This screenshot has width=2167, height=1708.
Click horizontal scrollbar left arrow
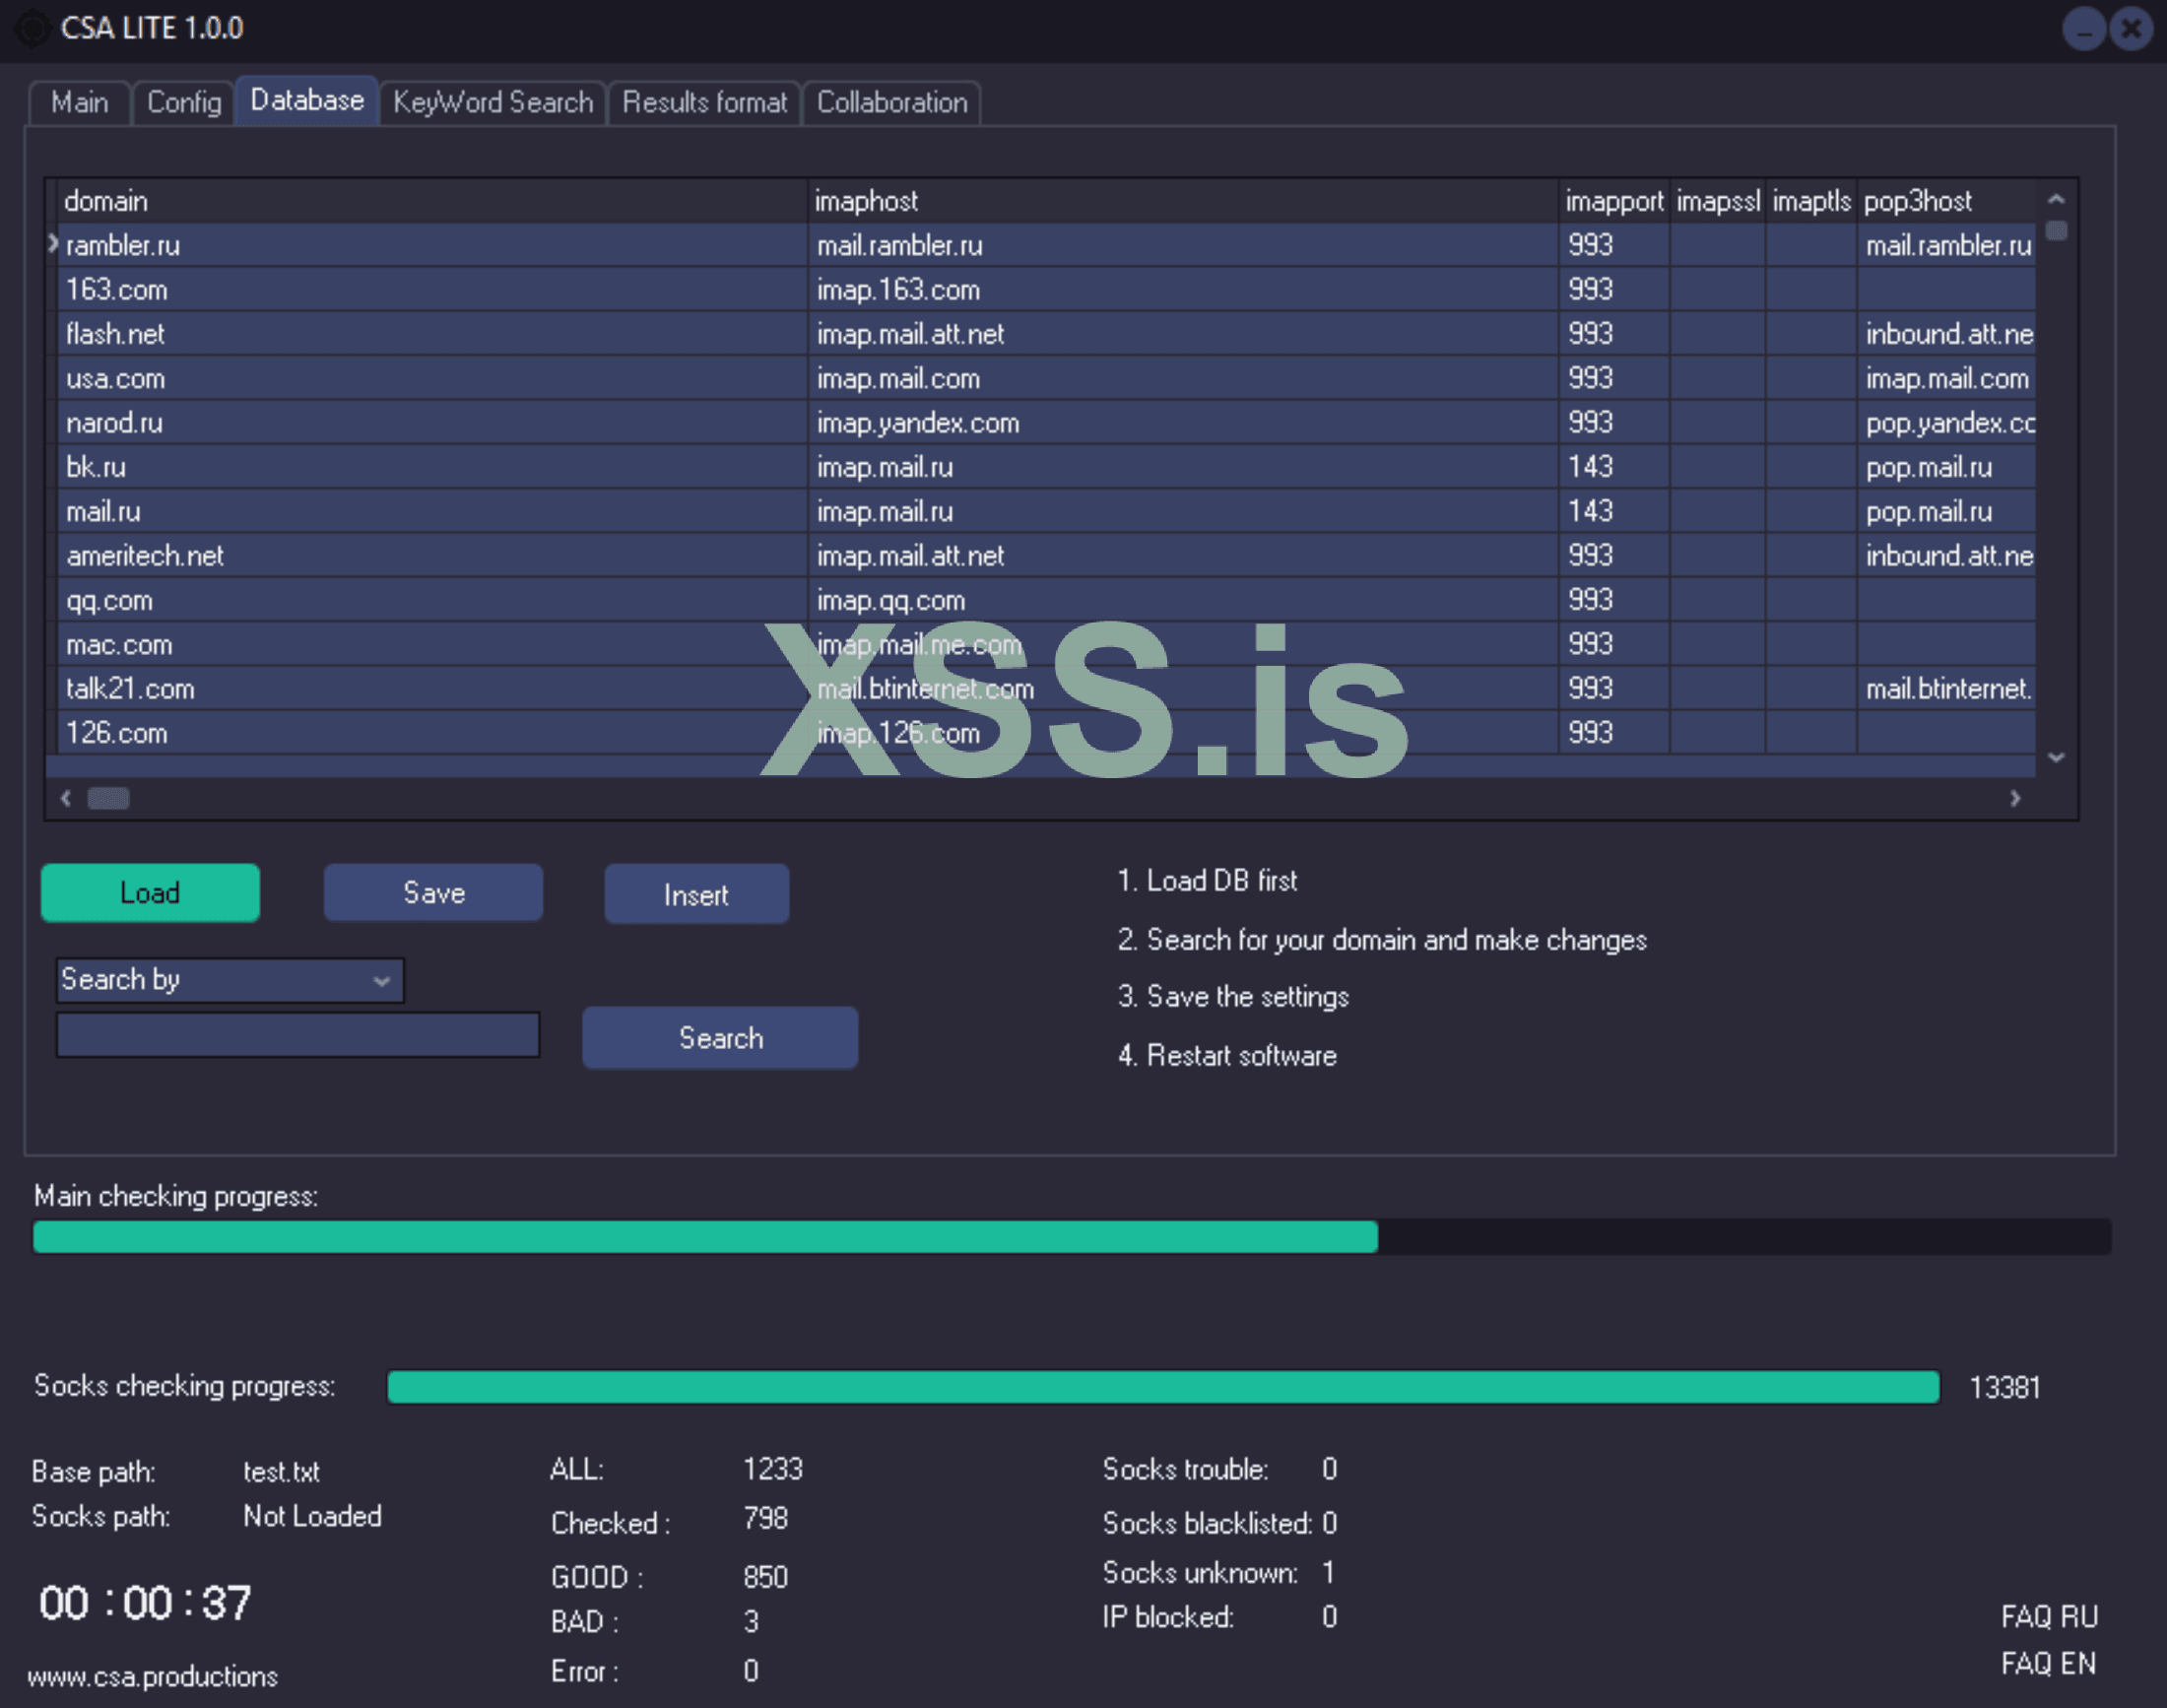66,798
